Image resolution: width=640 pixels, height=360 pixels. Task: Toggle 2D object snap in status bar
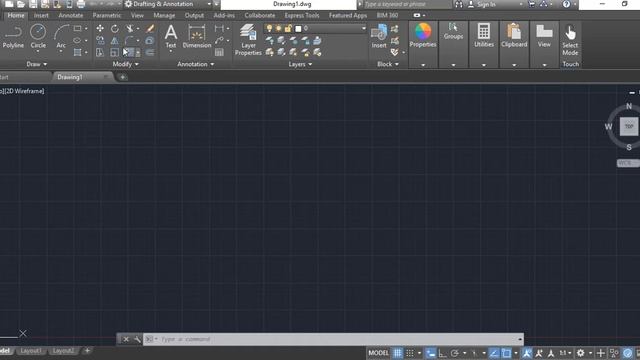pos(506,353)
